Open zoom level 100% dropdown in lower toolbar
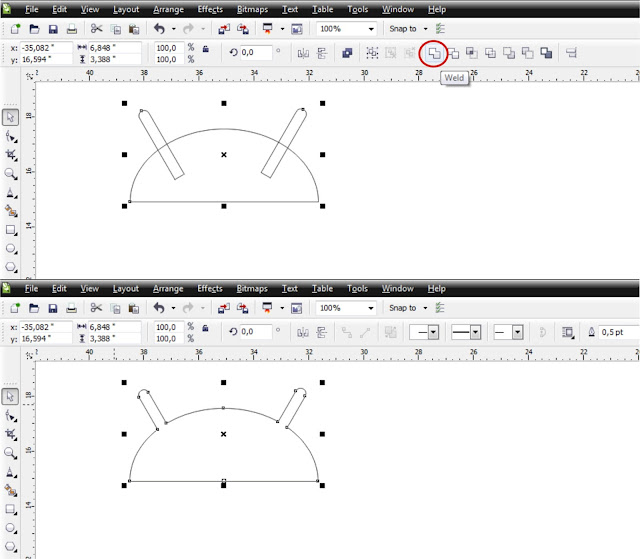Screen dimensions: 640x559 (371, 308)
